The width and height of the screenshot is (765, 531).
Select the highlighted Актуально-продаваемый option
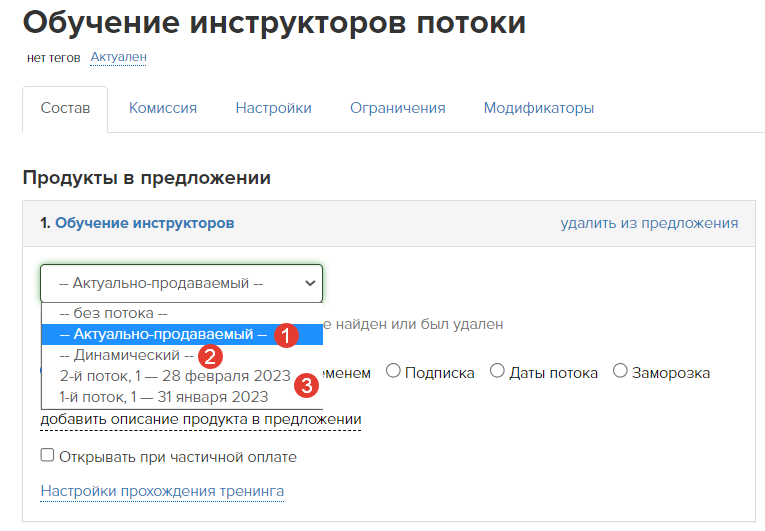(181, 334)
